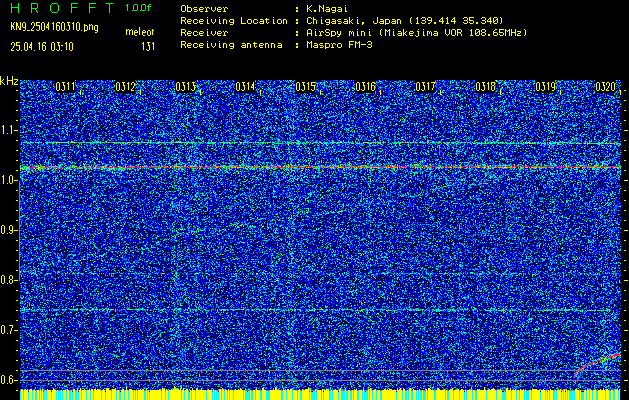
Task: Click the 0319 time marker
Action: click(546, 87)
